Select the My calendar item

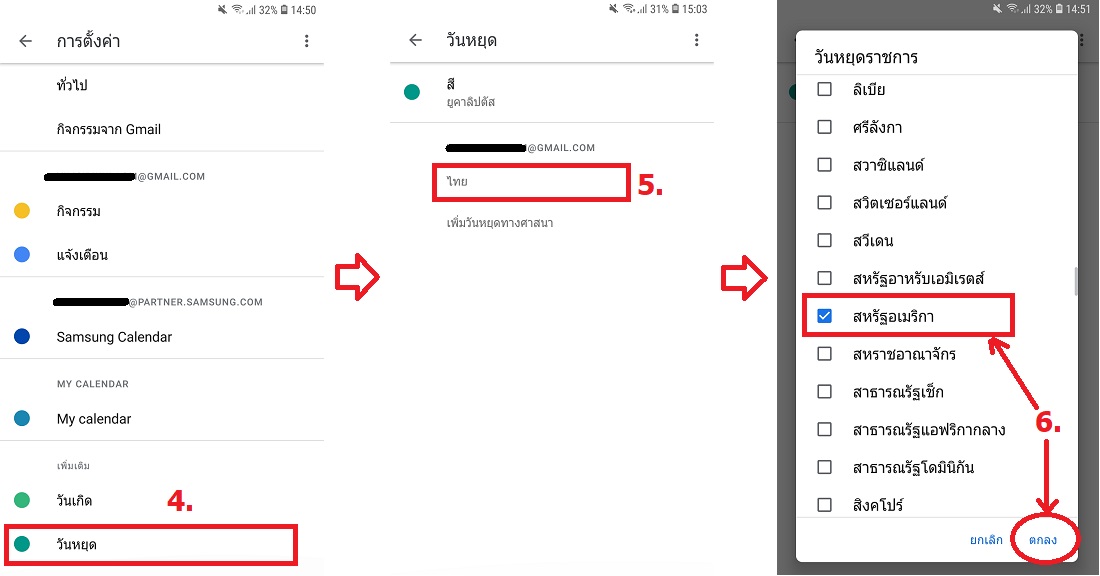(x=162, y=419)
